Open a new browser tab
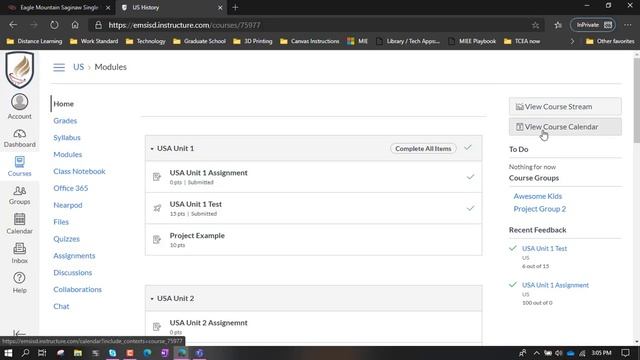The image size is (640, 360). pyautogui.click(x=235, y=7)
